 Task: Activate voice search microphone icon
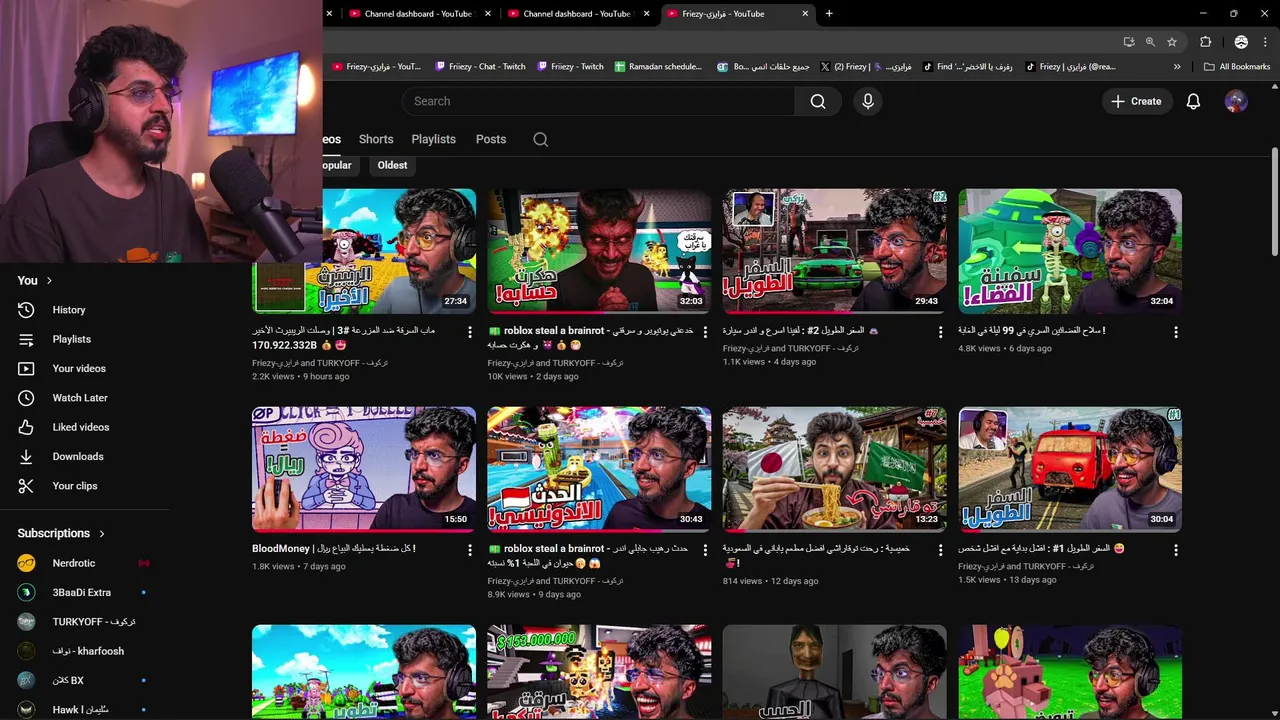[868, 101]
